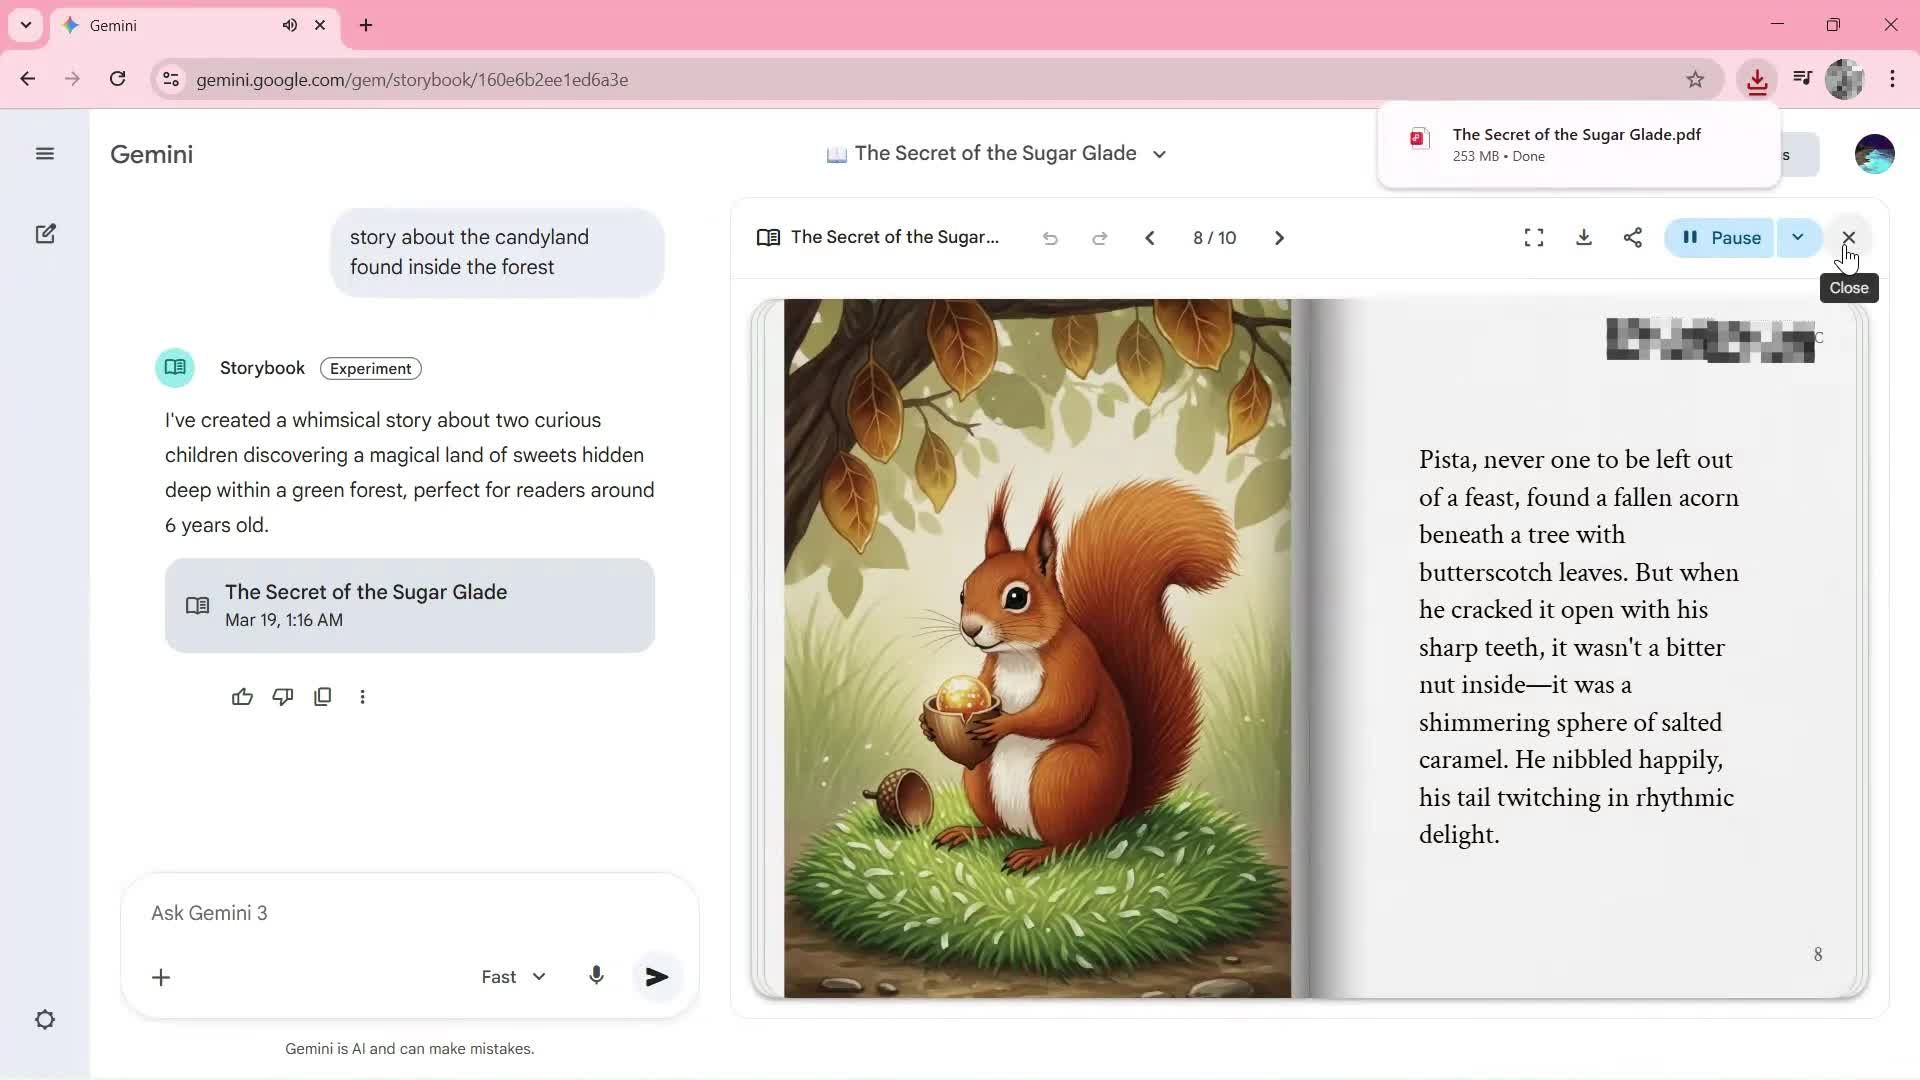Open The Secret of the Sugar Glade card

click(409, 605)
